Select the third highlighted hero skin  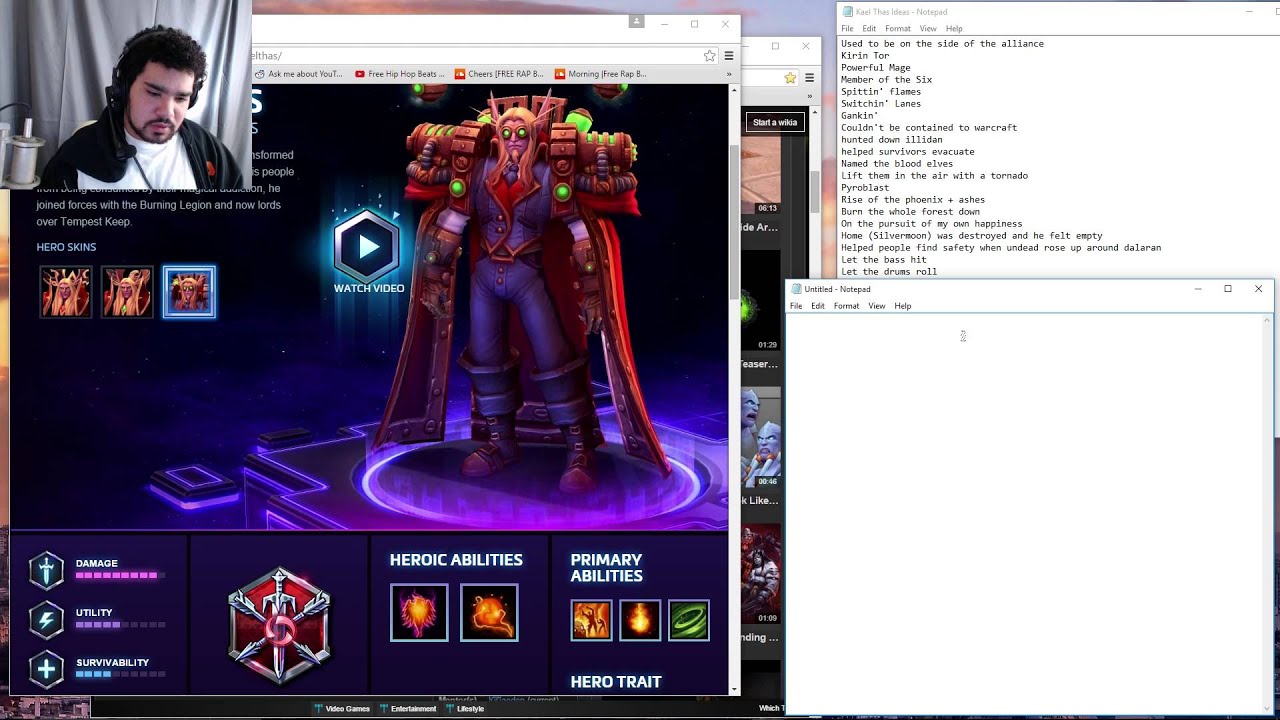(x=189, y=292)
